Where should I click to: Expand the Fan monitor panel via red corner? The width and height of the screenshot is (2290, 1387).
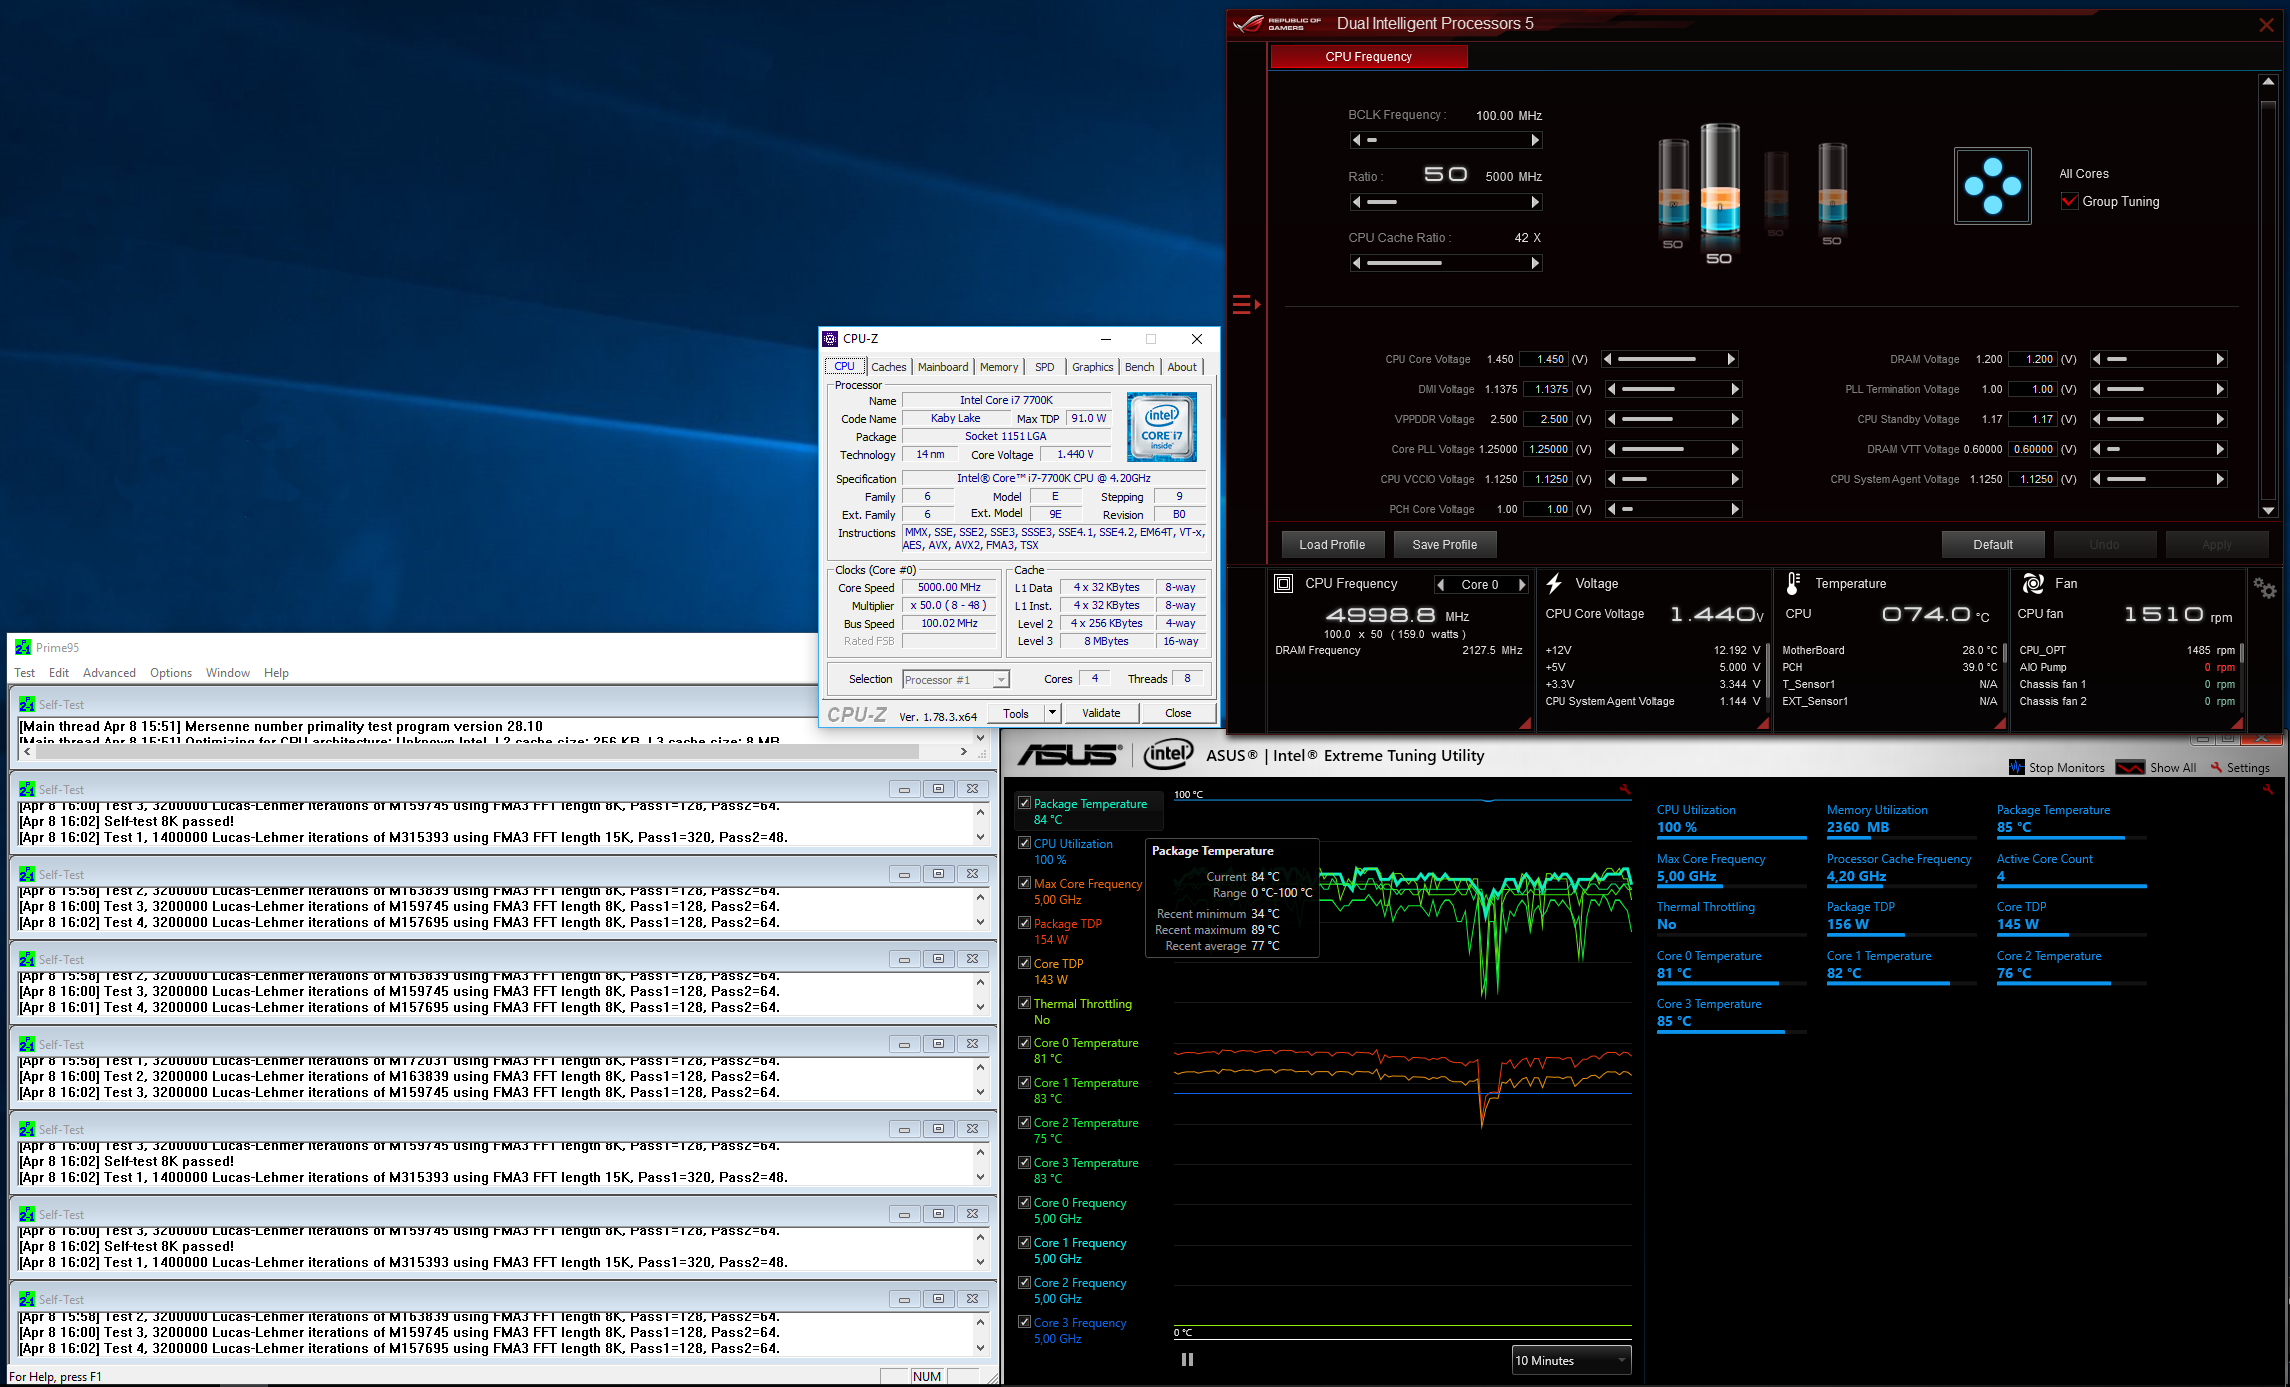[x=2237, y=723]
